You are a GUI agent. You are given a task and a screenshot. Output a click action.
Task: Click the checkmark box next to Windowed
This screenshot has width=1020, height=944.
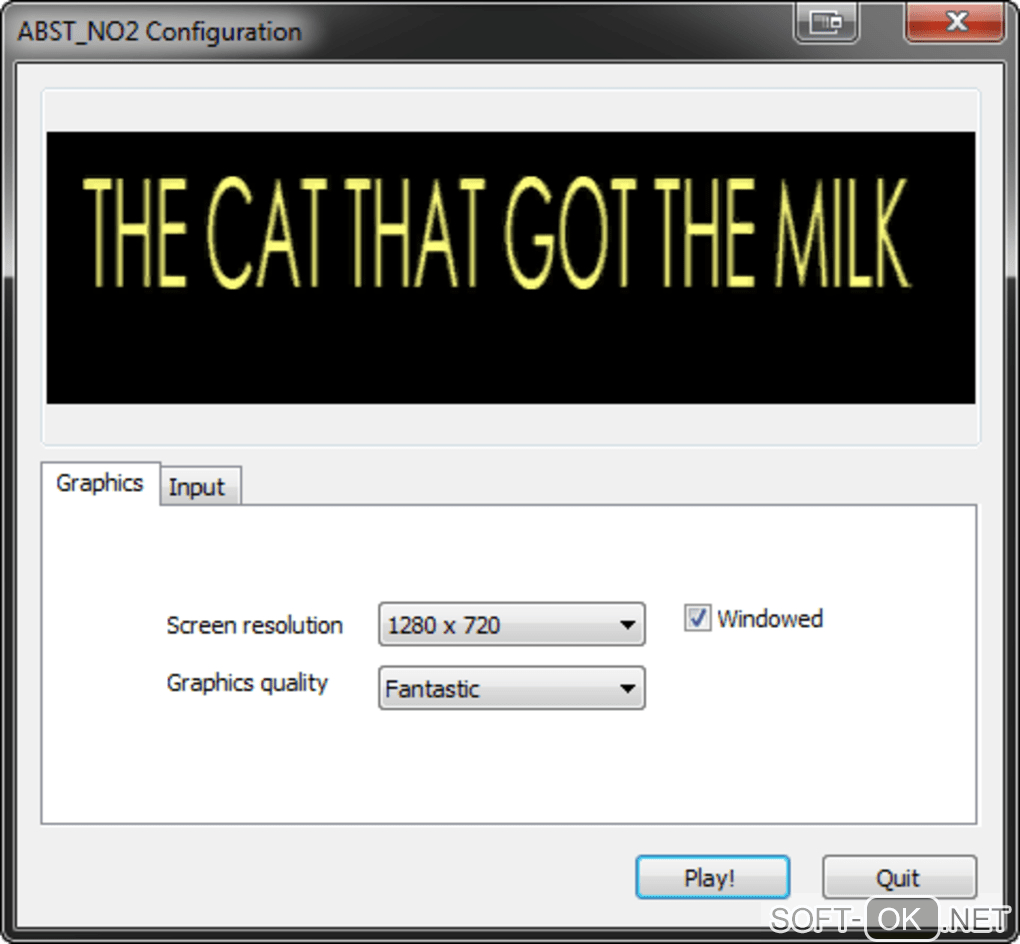[x=697, y=617]
